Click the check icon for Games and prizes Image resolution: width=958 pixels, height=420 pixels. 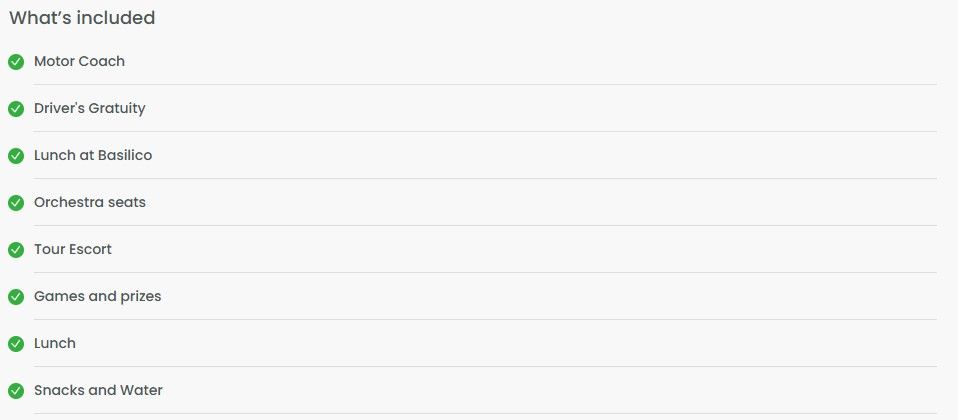coord(16,297)
